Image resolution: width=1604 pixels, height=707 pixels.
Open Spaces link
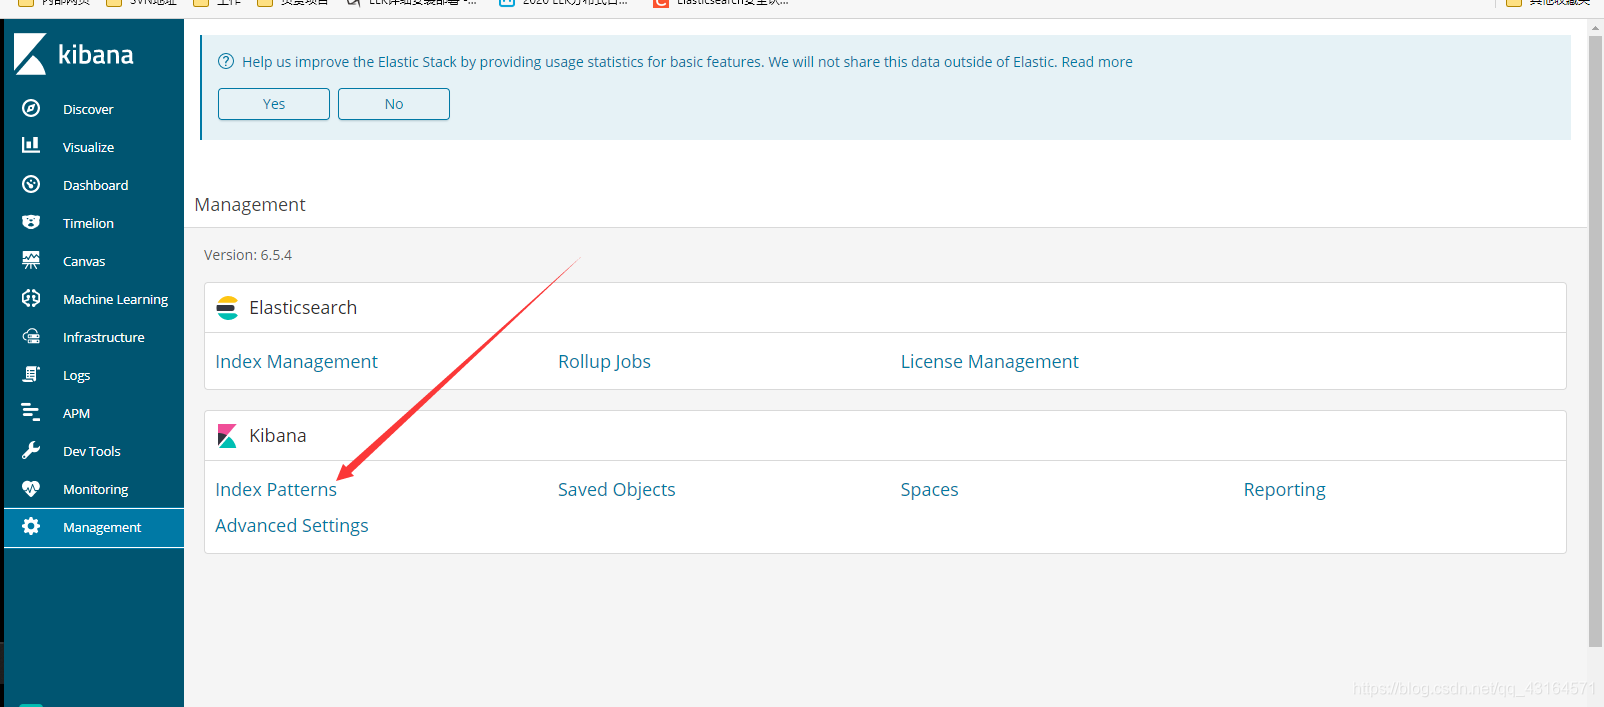(x=929, y=490)
